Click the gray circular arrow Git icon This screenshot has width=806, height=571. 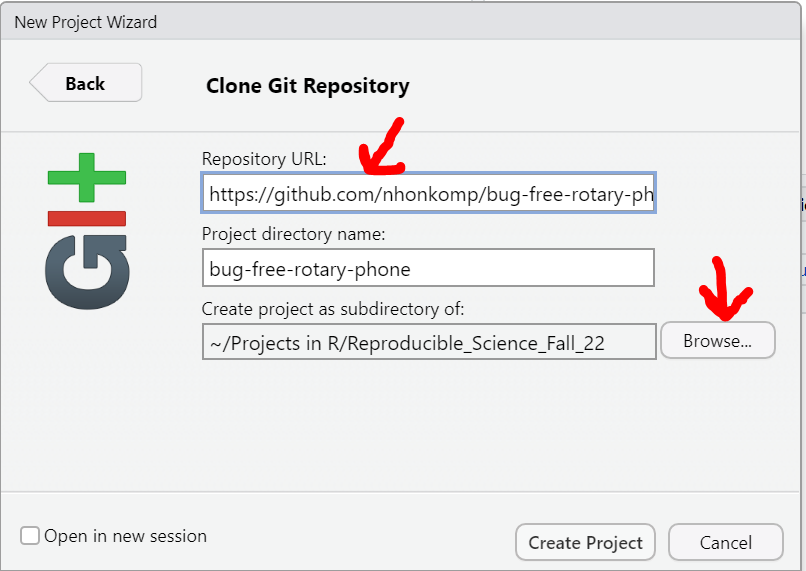coord(87,272)
